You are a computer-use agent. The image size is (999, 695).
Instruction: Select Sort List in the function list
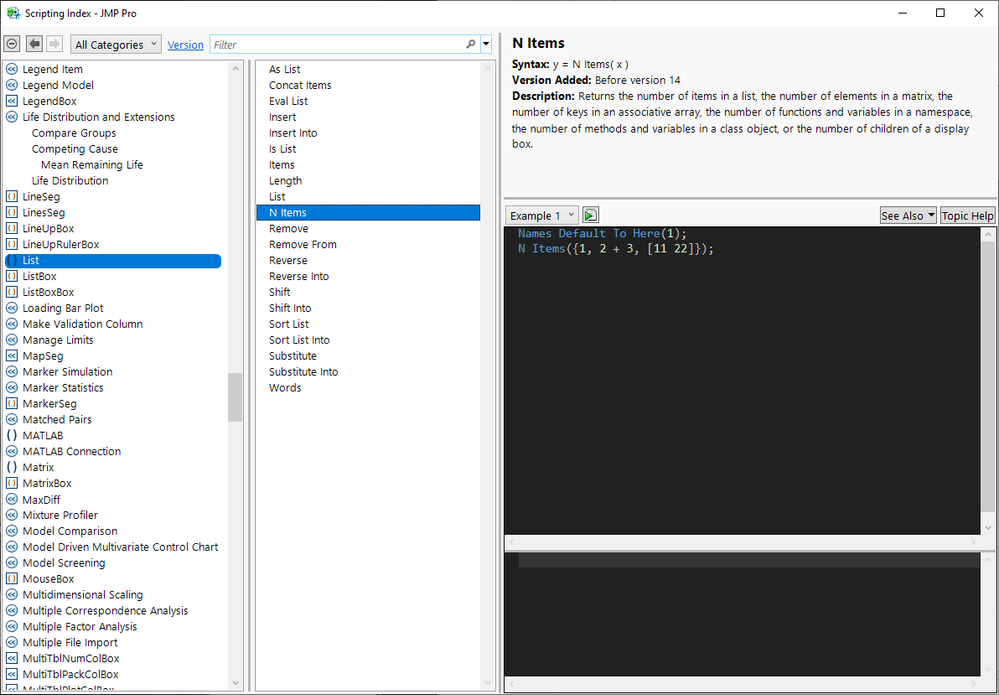coord(289,324)
